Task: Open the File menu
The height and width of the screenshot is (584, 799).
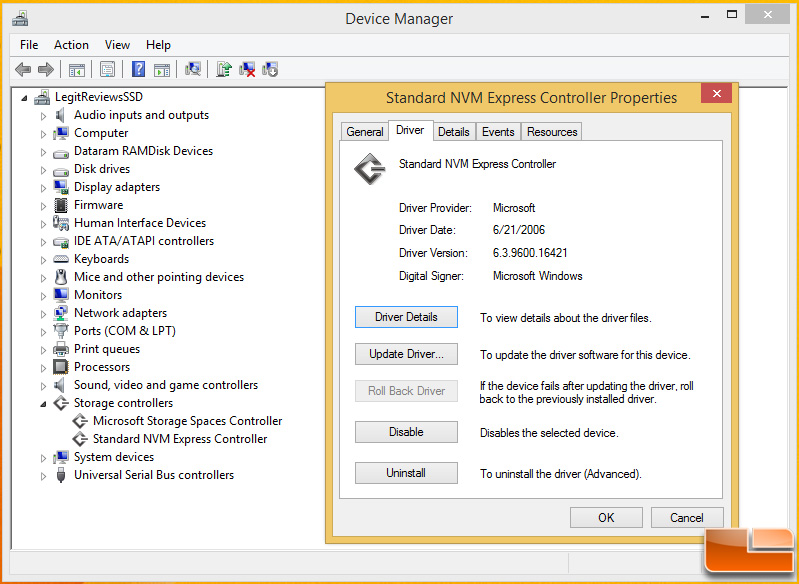Action: (29, 45)
